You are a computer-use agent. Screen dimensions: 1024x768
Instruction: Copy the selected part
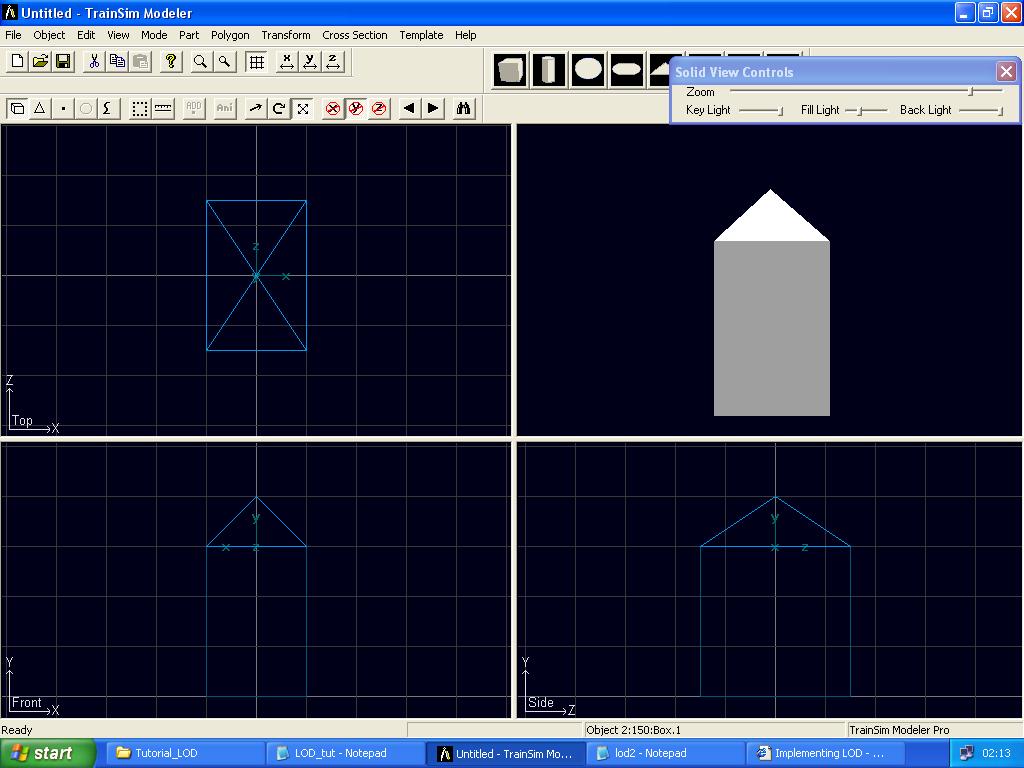click(x=117, y=61)
